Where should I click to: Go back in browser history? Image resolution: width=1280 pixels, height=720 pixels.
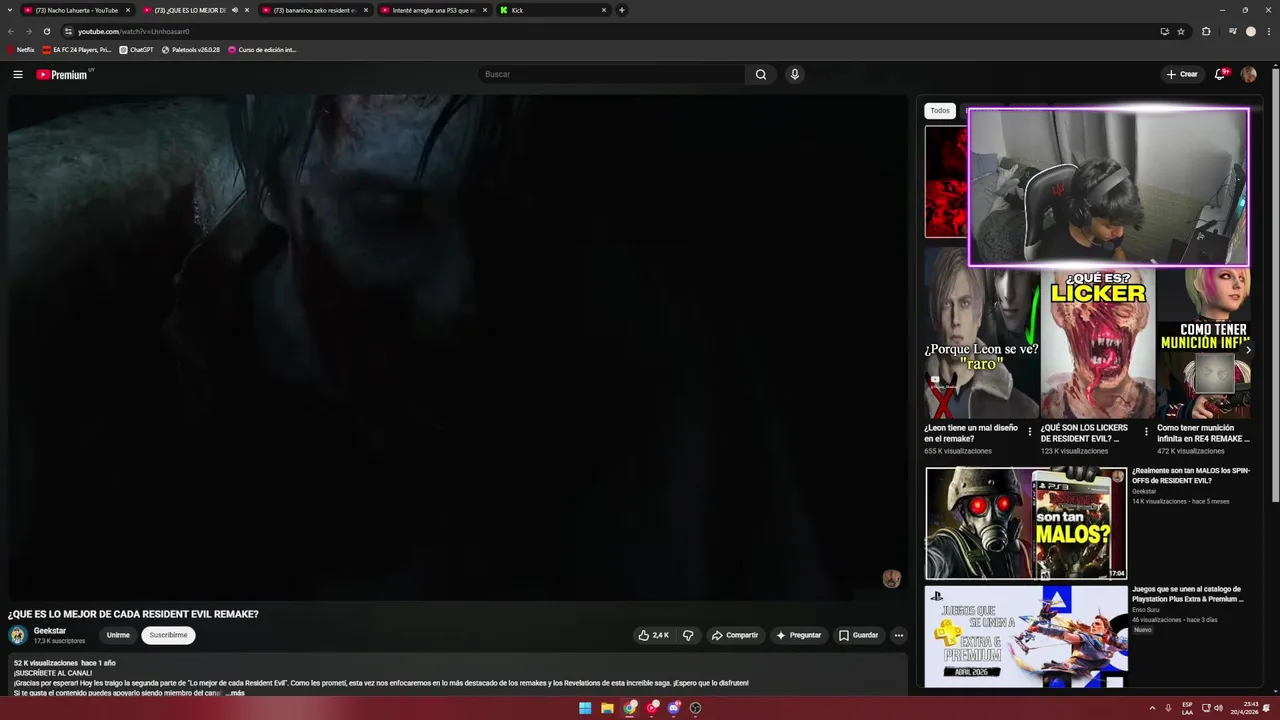tap(11, 31)
